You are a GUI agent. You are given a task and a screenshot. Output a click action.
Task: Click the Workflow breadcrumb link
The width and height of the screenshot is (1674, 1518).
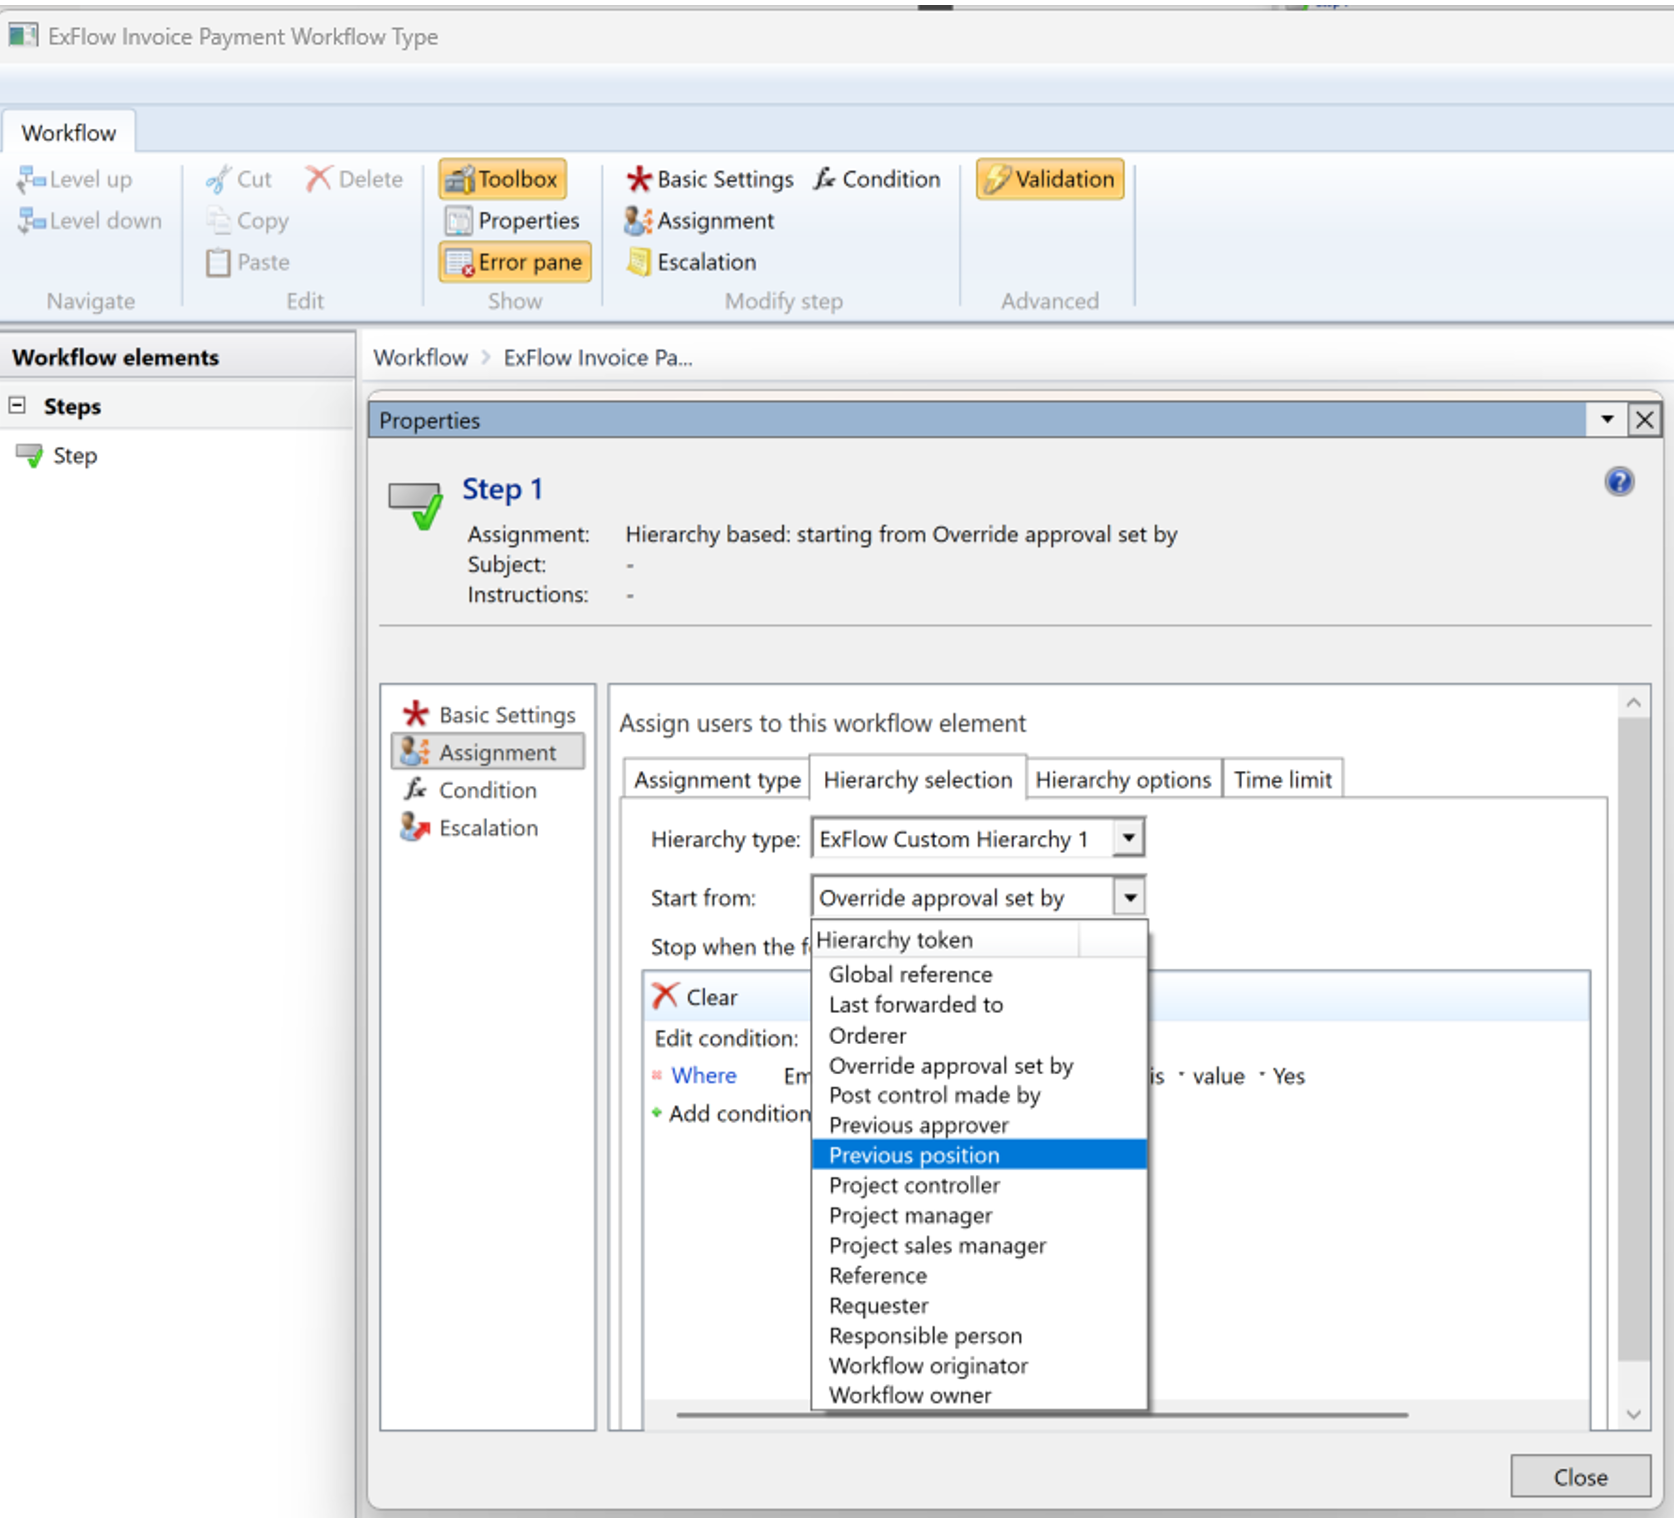[420, 357]
